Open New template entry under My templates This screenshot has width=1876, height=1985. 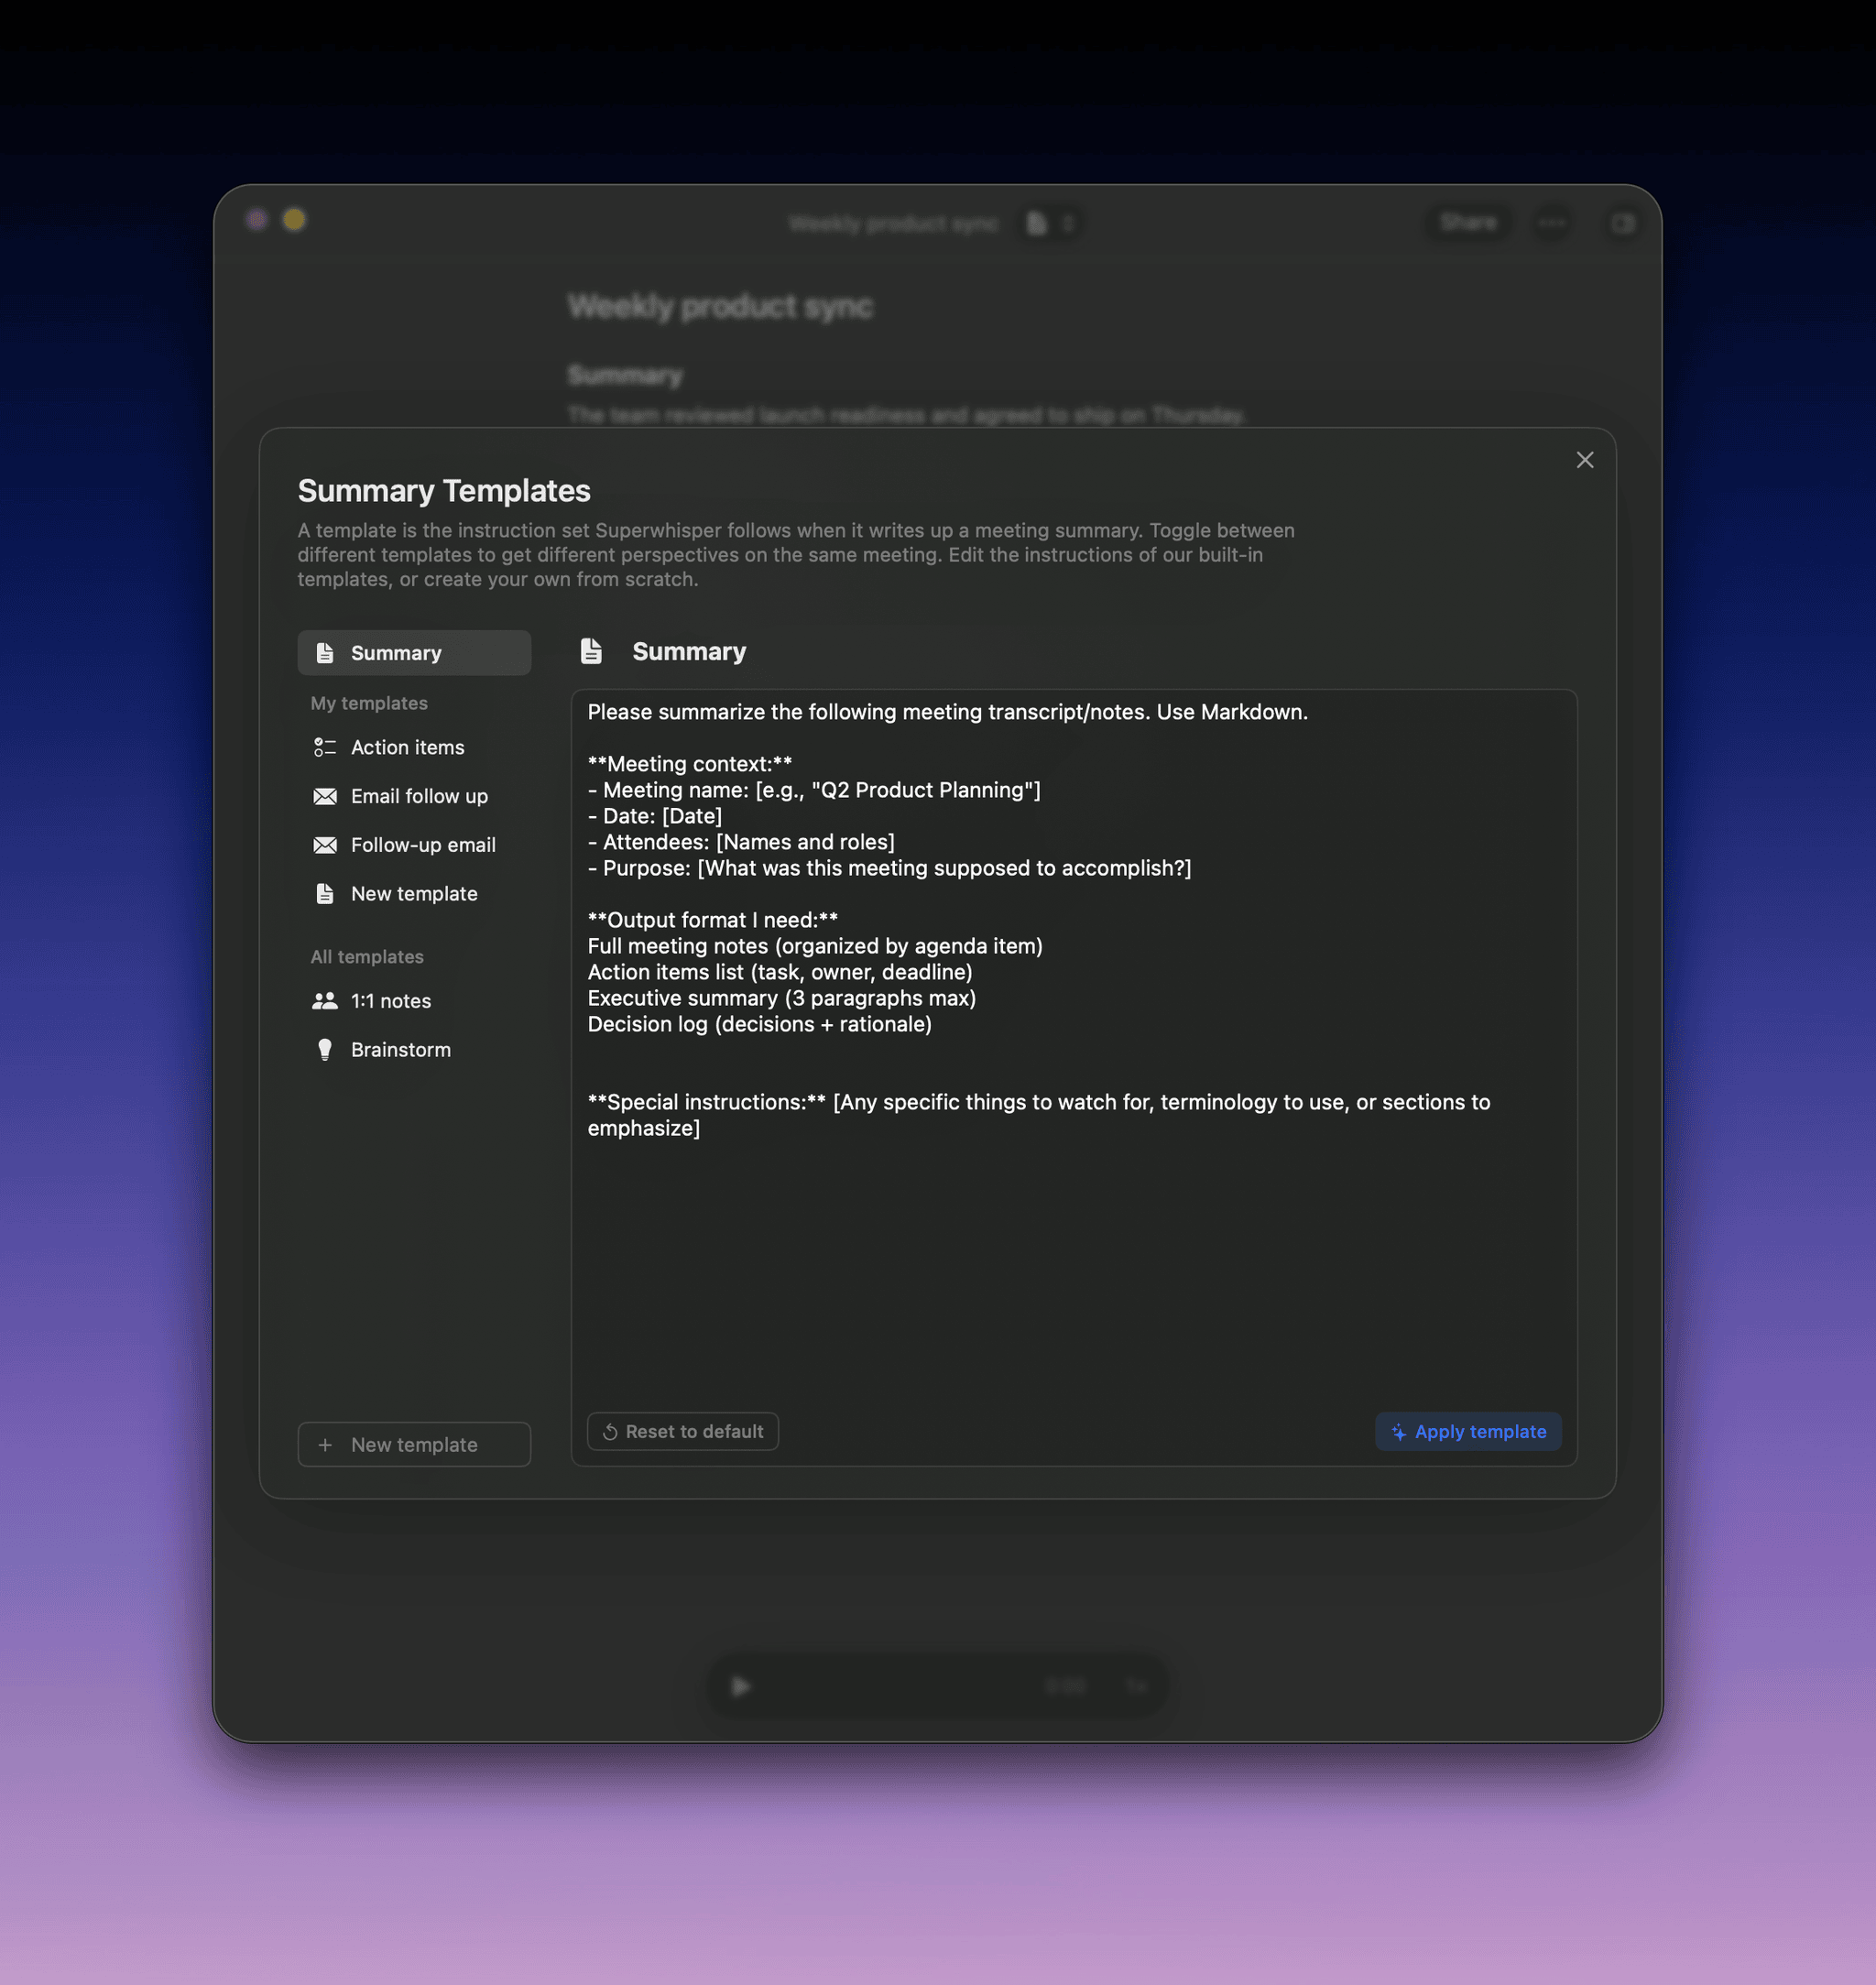[x=414, y=894]
